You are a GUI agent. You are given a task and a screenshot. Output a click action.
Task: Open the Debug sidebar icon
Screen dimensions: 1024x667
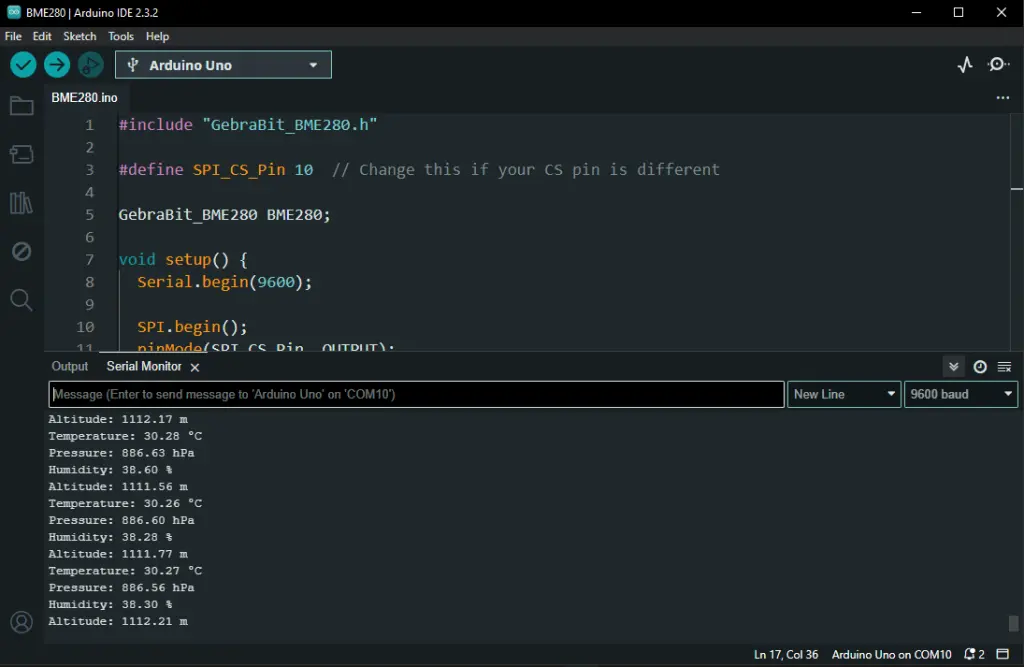(22, 251)
